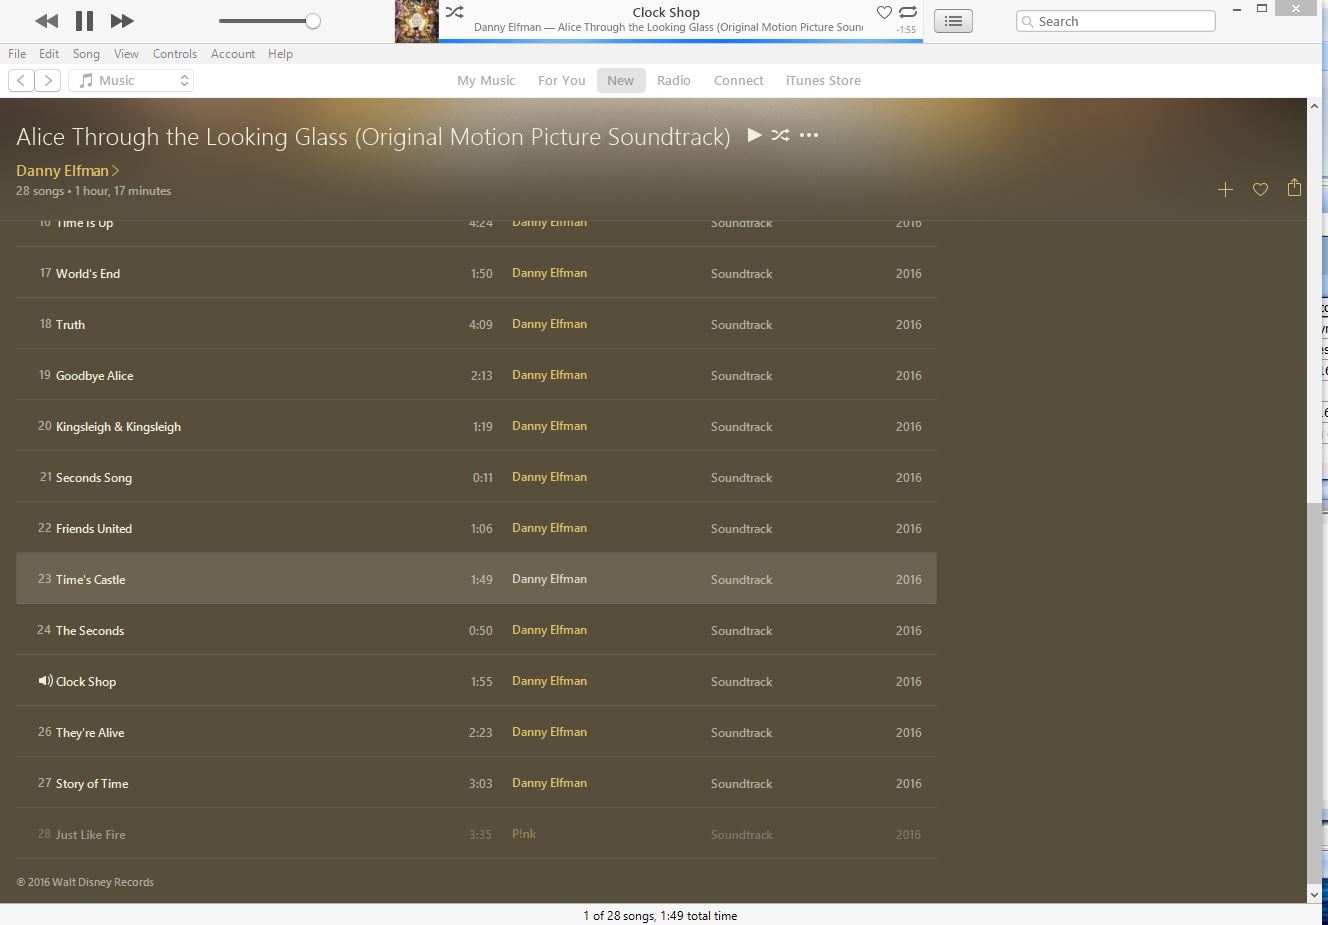Open the View menu
This screenshot has width=1328, height=925.
click(126, 54)
